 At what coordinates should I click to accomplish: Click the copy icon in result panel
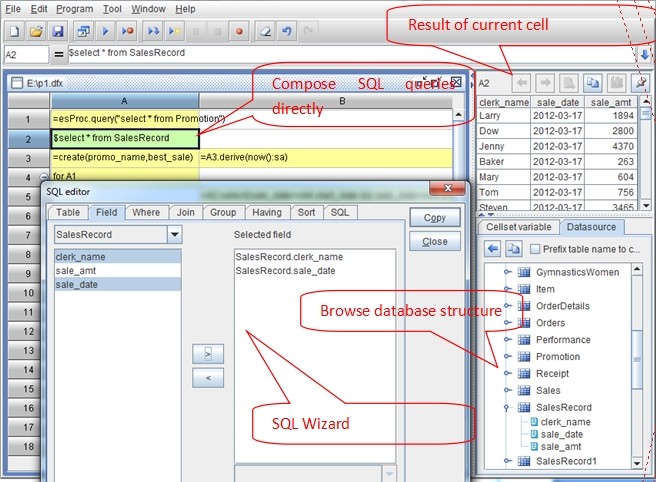593,83
